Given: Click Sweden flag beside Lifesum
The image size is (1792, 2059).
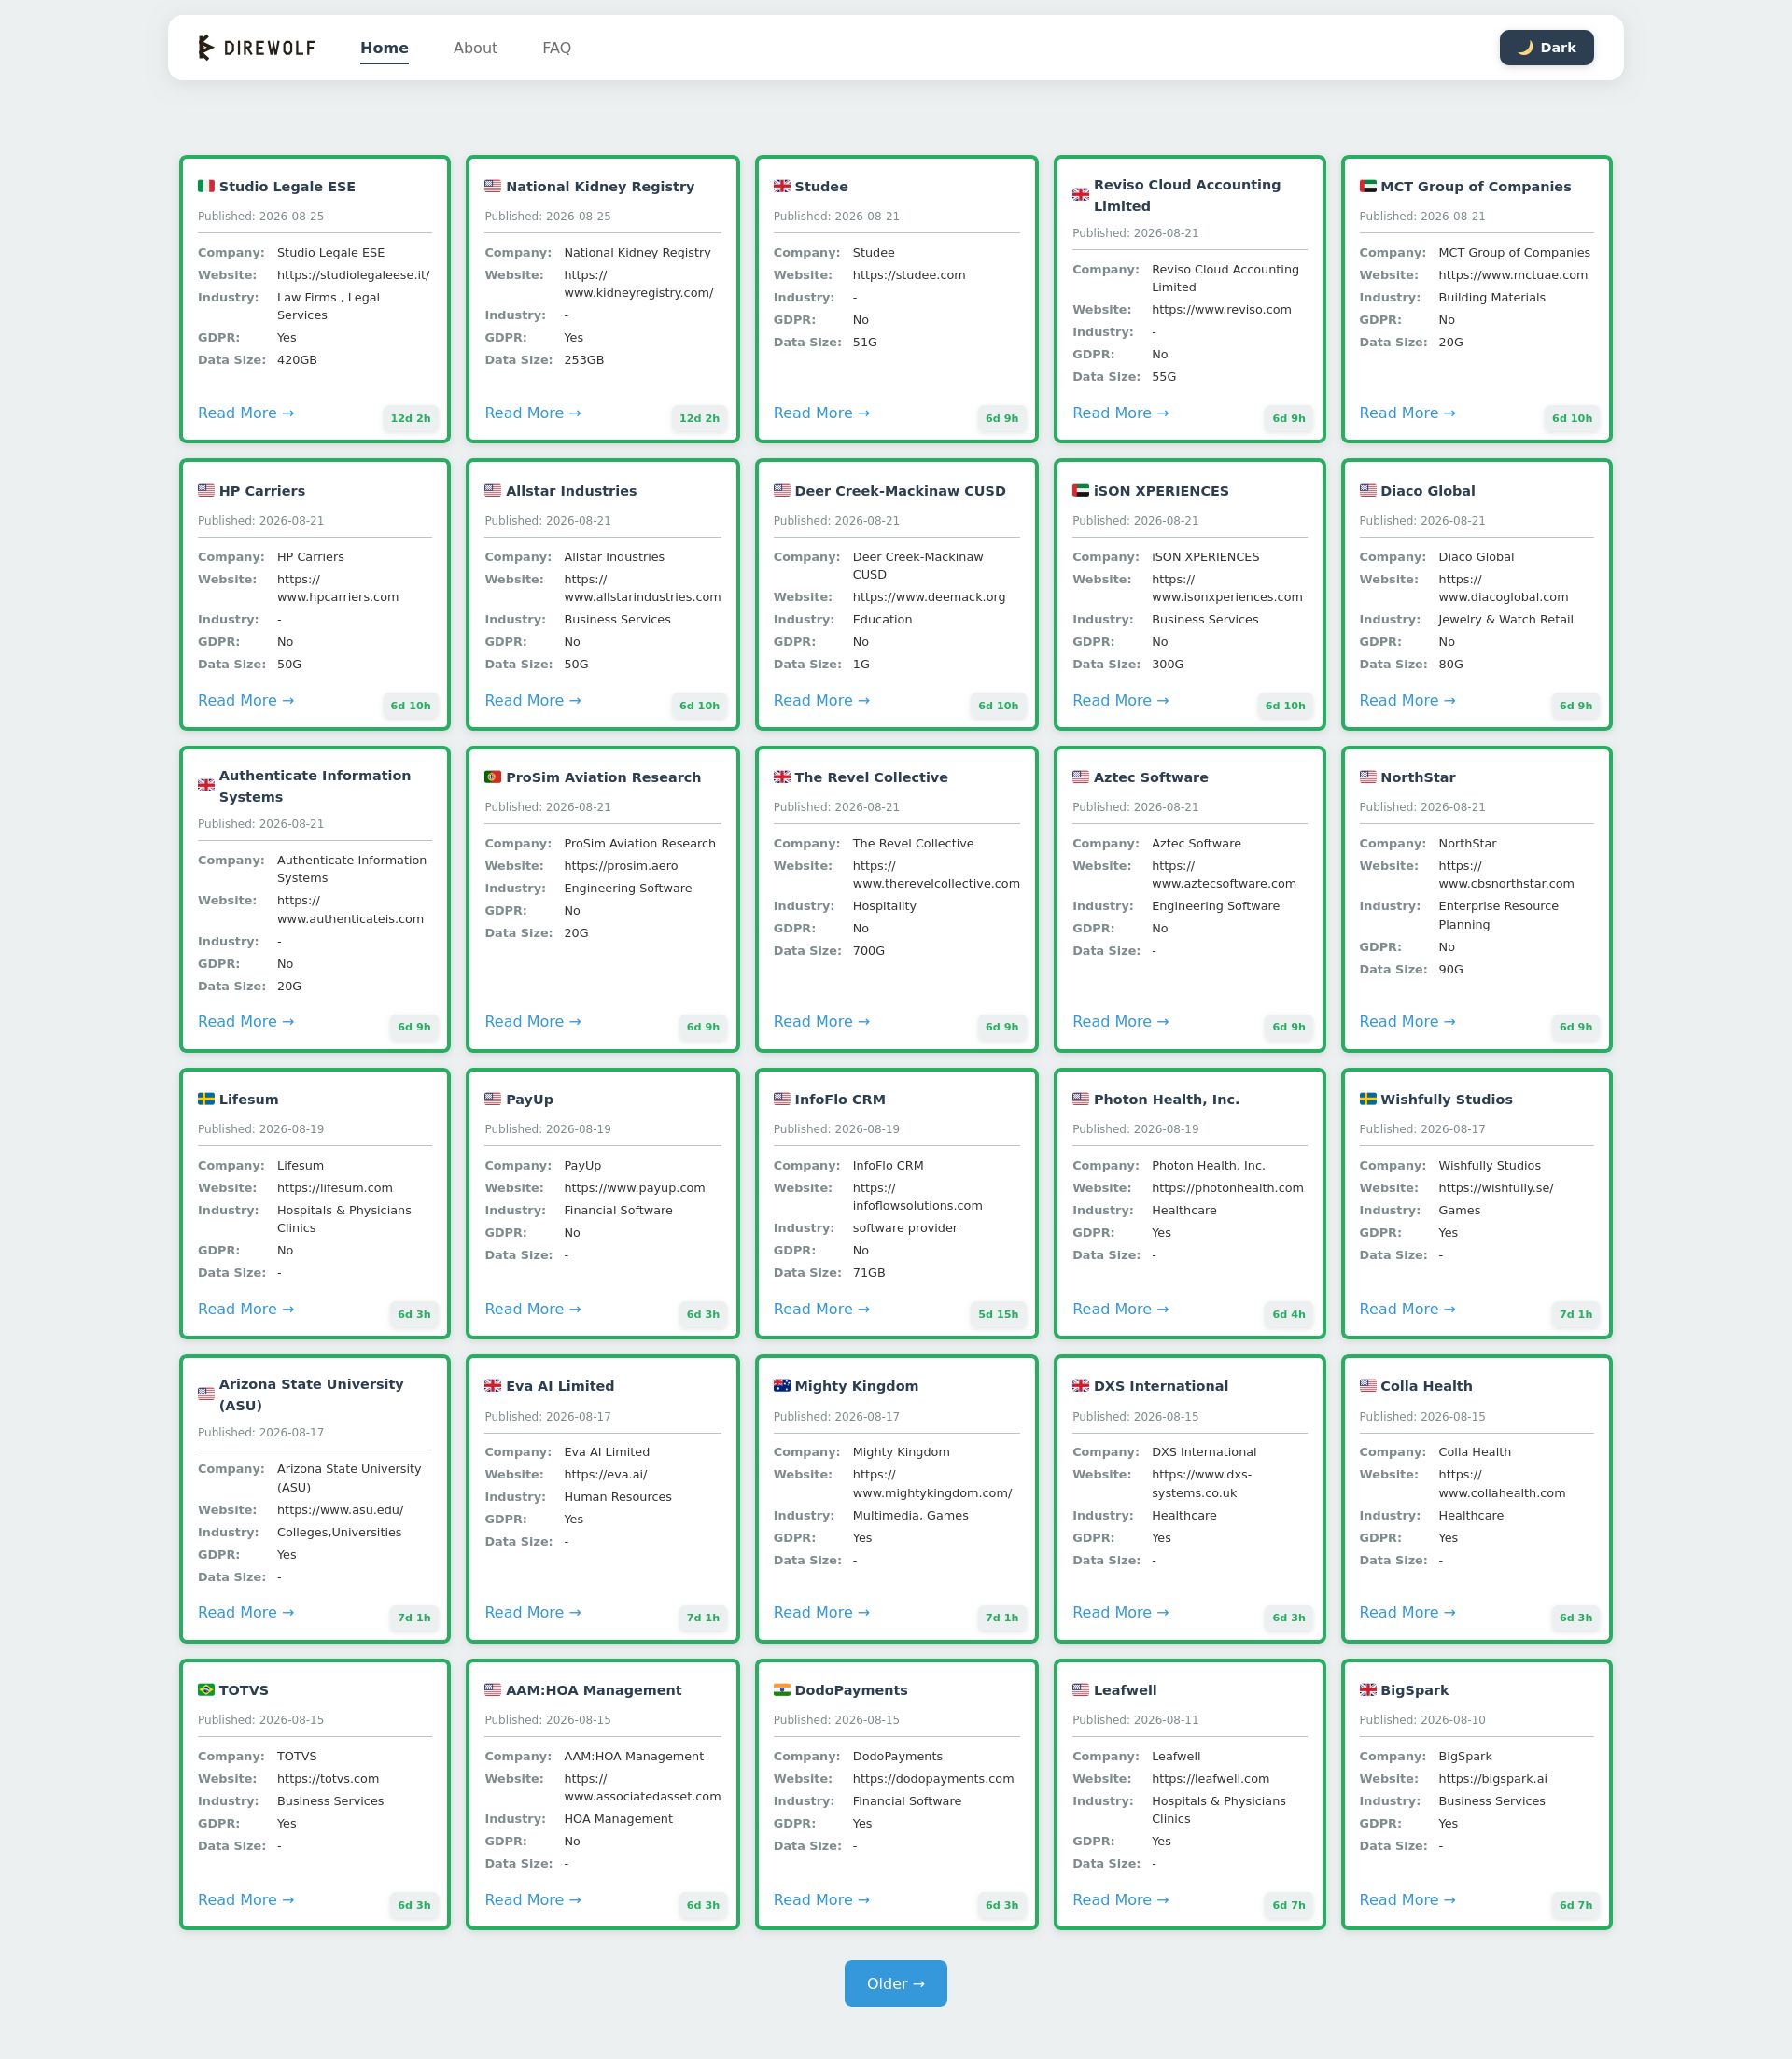Looking at the screenshot, I should pyautogui.click(x=206, y=1099).
